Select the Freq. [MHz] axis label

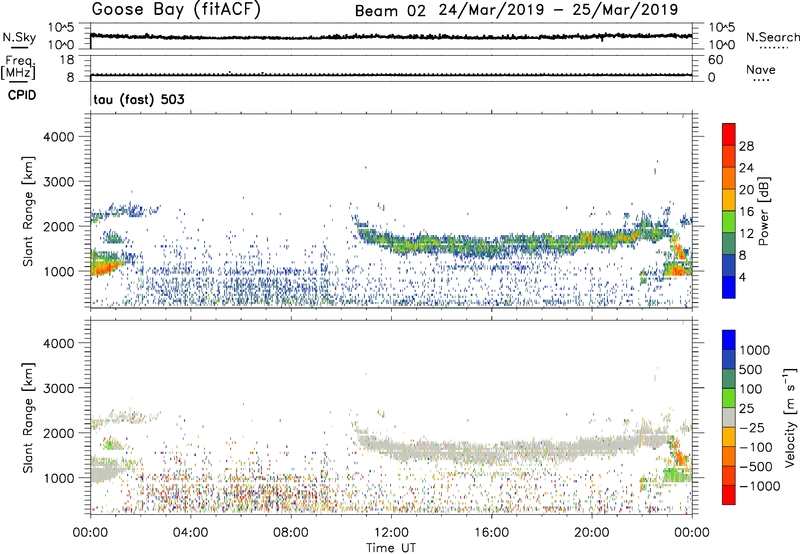(19, 67)
